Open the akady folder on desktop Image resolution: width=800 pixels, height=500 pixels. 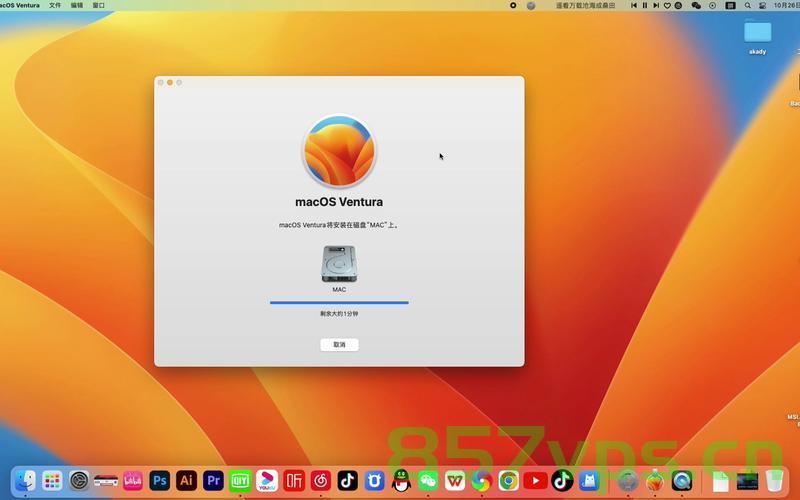tap(758, 36)
